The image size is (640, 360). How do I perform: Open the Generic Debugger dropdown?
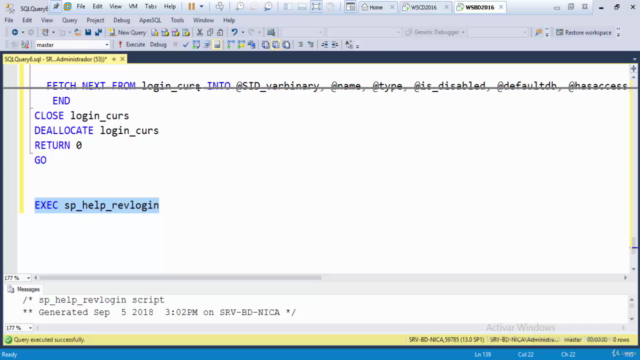coord(463,32)
